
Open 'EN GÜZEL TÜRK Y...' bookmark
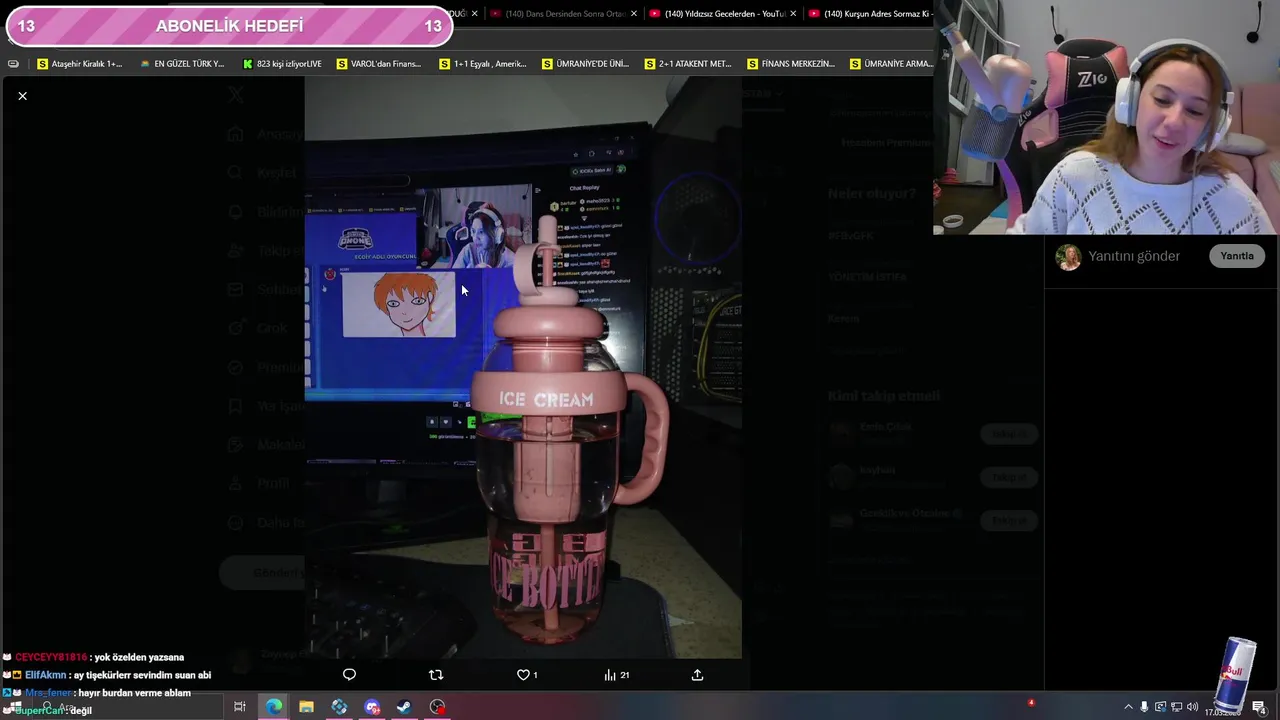[x=181, y=64]
